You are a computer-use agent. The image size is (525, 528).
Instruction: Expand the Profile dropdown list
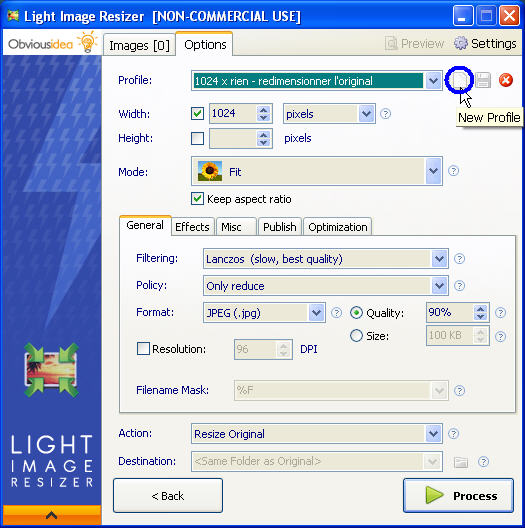pos(433,81)
